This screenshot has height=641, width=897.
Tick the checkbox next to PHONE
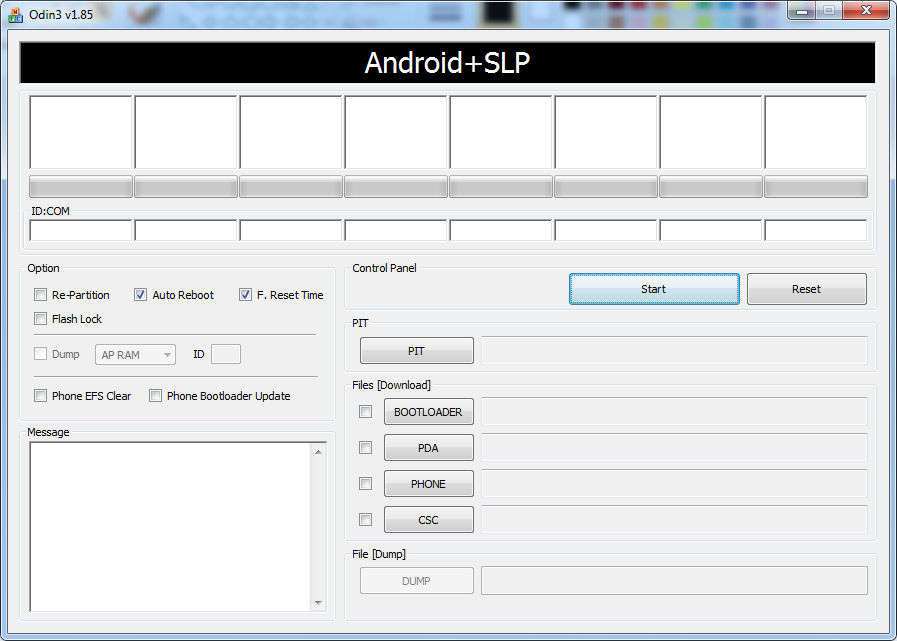coord(365,484)
